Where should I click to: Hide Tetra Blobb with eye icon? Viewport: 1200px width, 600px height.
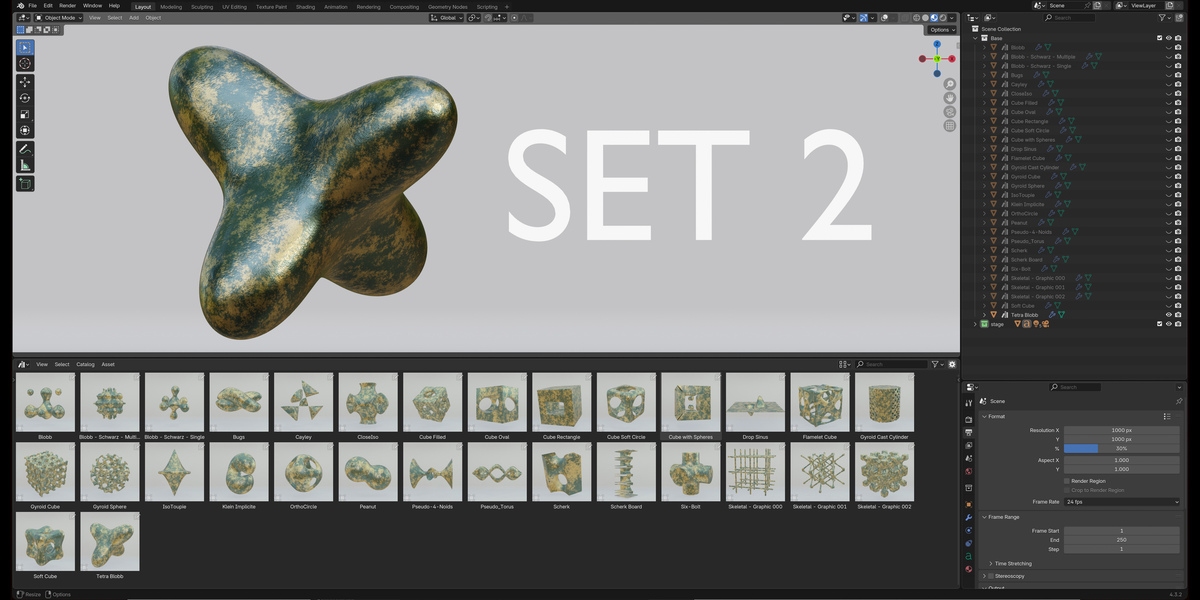(x=1168, y=315)
